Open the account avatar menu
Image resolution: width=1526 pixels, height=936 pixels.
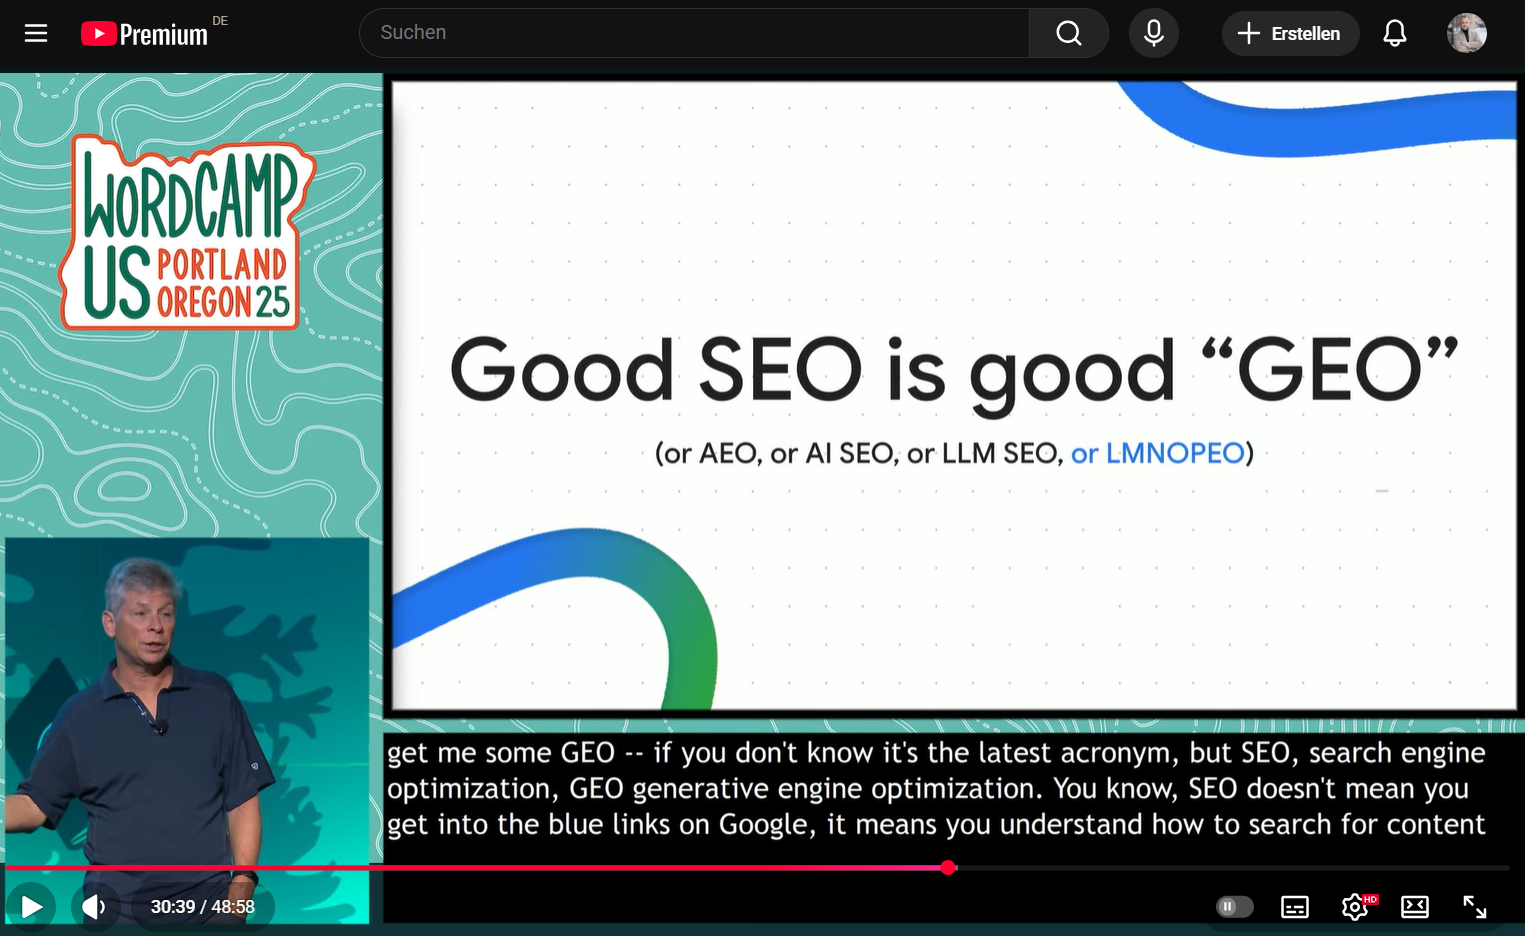click(1466, 33)
